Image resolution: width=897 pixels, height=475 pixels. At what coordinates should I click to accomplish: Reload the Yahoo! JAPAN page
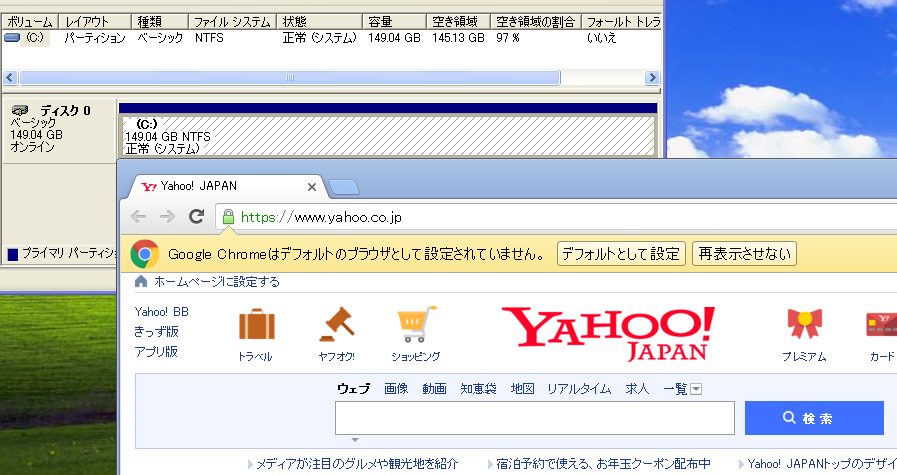(196, 216)
